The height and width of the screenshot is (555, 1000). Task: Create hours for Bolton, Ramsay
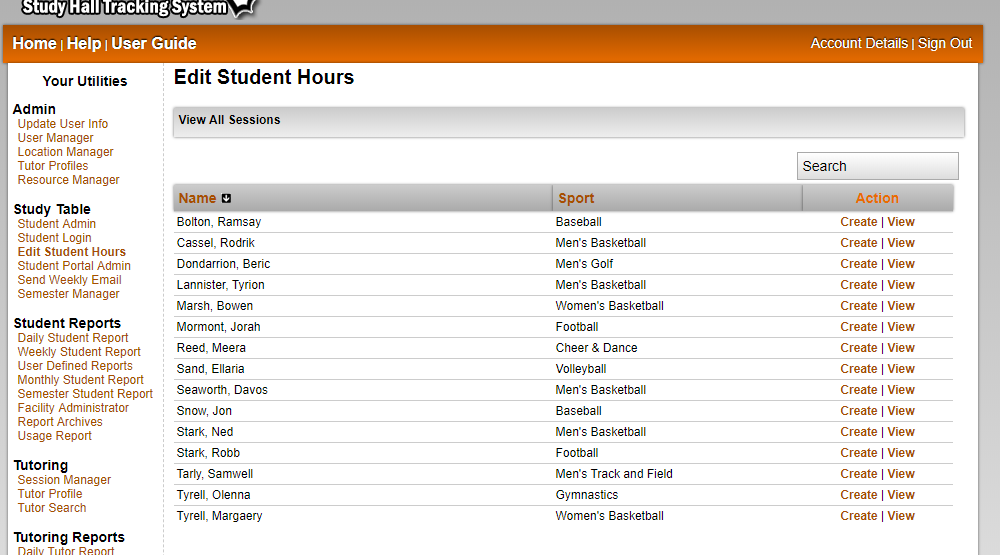pos(858,222)
